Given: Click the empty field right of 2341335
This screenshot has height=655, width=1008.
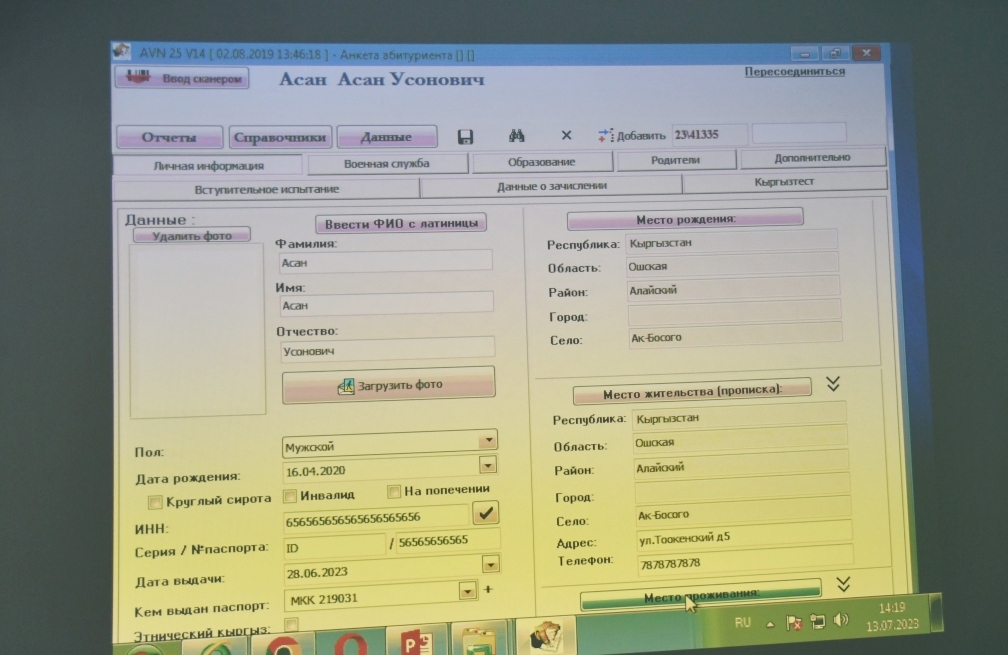Looking at the screenshot, I should 799,132.
